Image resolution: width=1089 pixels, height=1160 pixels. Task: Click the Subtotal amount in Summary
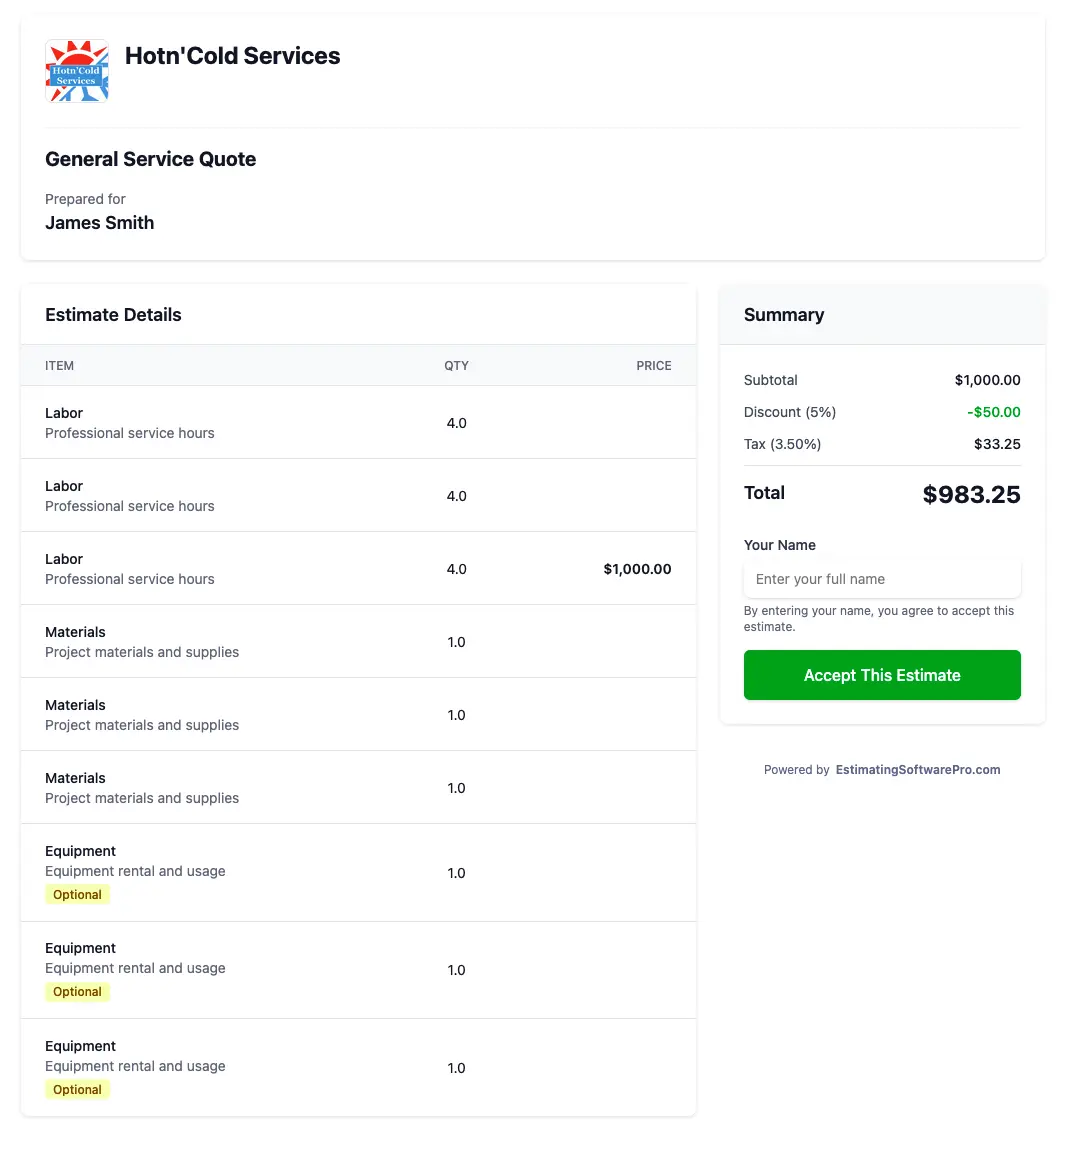click(987, 380)
